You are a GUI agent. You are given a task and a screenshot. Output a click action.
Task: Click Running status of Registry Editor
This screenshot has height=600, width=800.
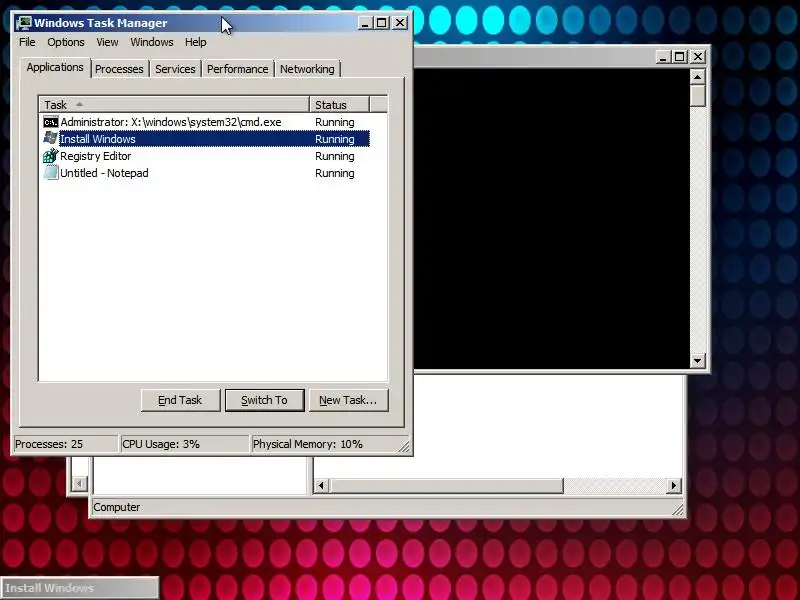click(x=335, y=156)
